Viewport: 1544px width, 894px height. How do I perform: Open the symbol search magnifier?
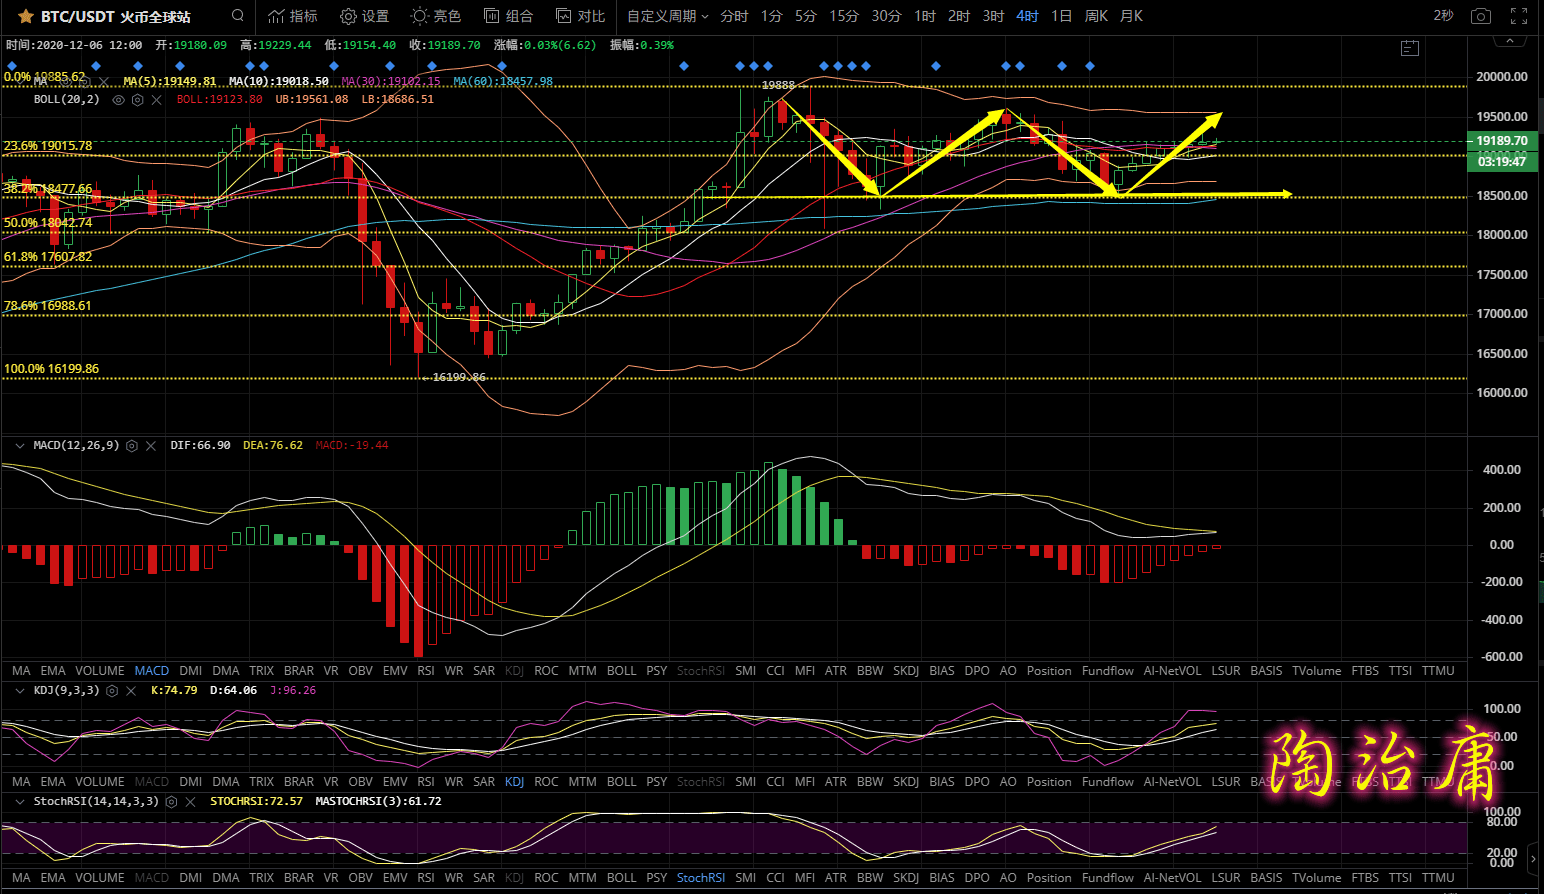coord(237,16)
